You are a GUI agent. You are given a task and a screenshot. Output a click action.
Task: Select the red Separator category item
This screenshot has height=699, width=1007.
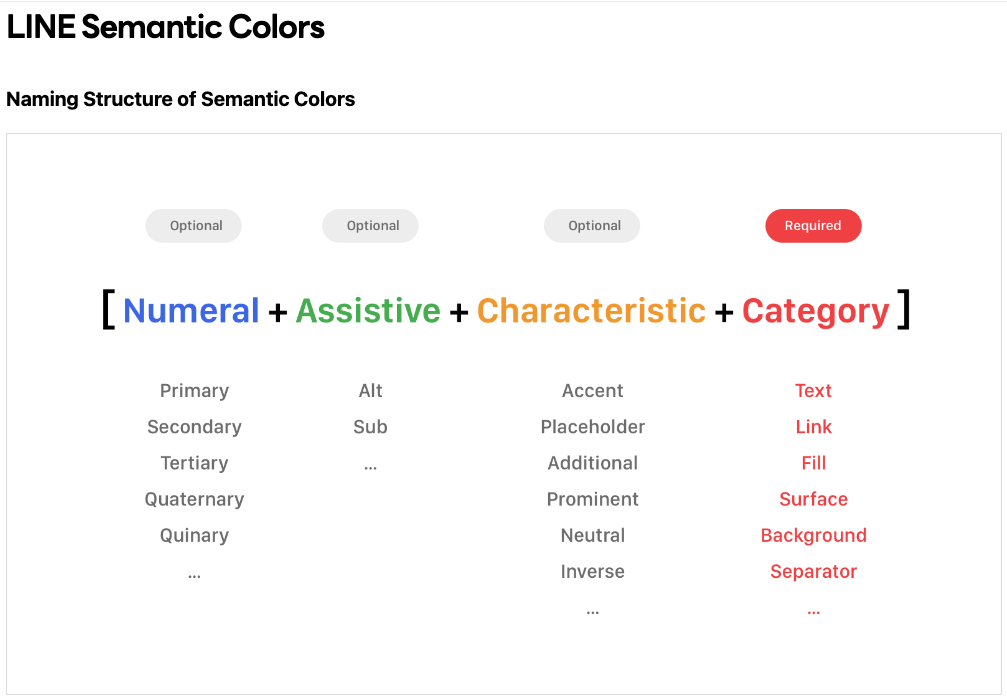pos(813,572)
